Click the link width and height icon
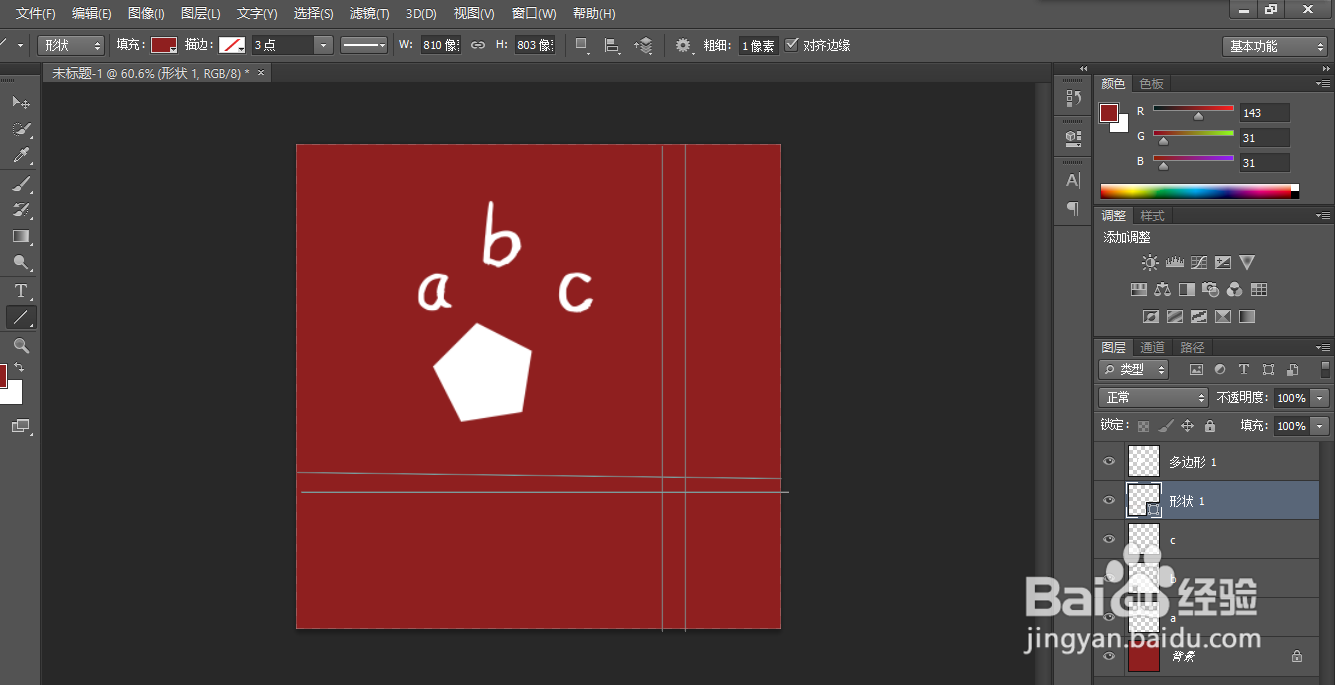 tap(478, 45)
